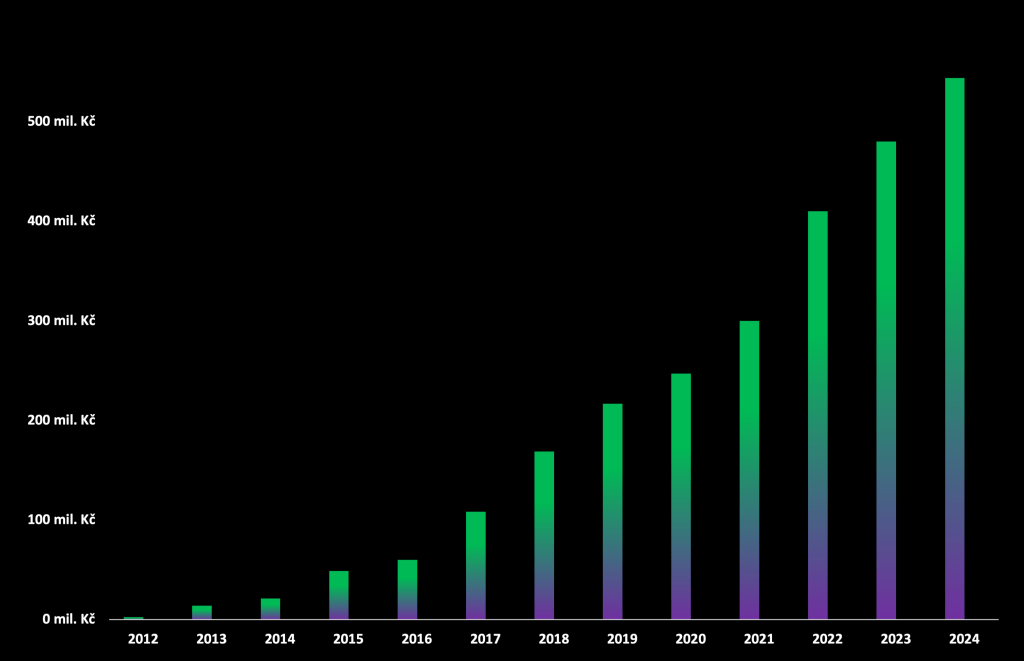Click the 2024 bar in the chart
Image resolution: width=1024 pixels, height=661 pixels.
click(954, 348)
